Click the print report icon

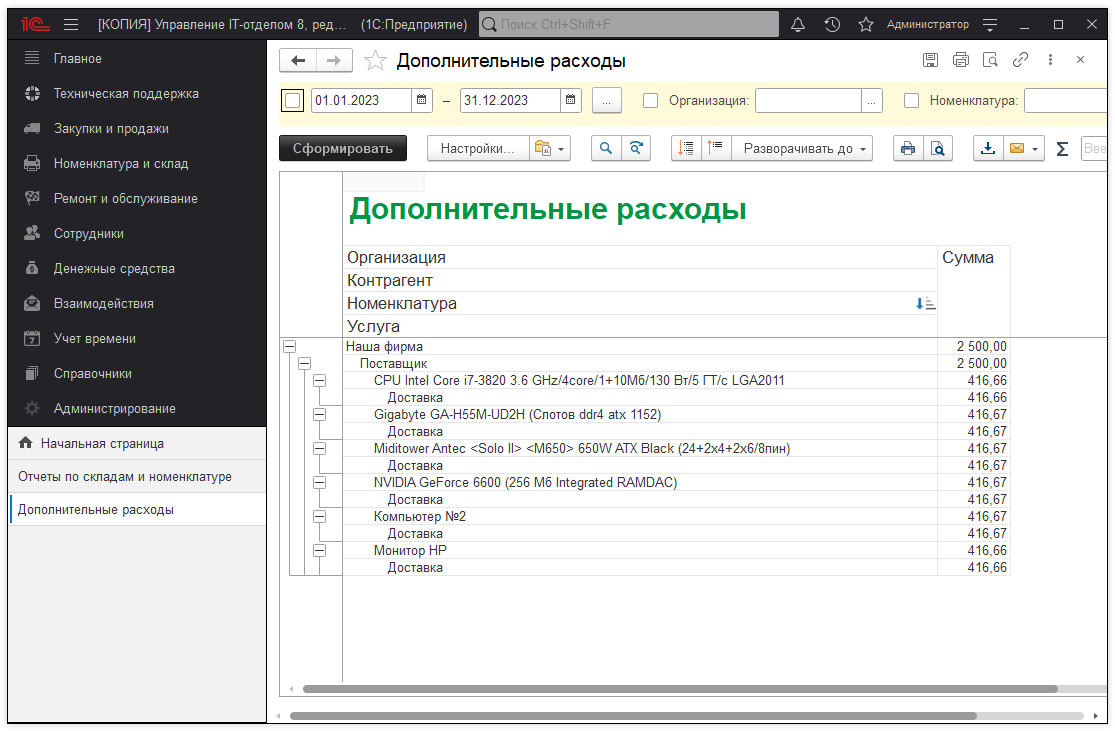(908, 148)
